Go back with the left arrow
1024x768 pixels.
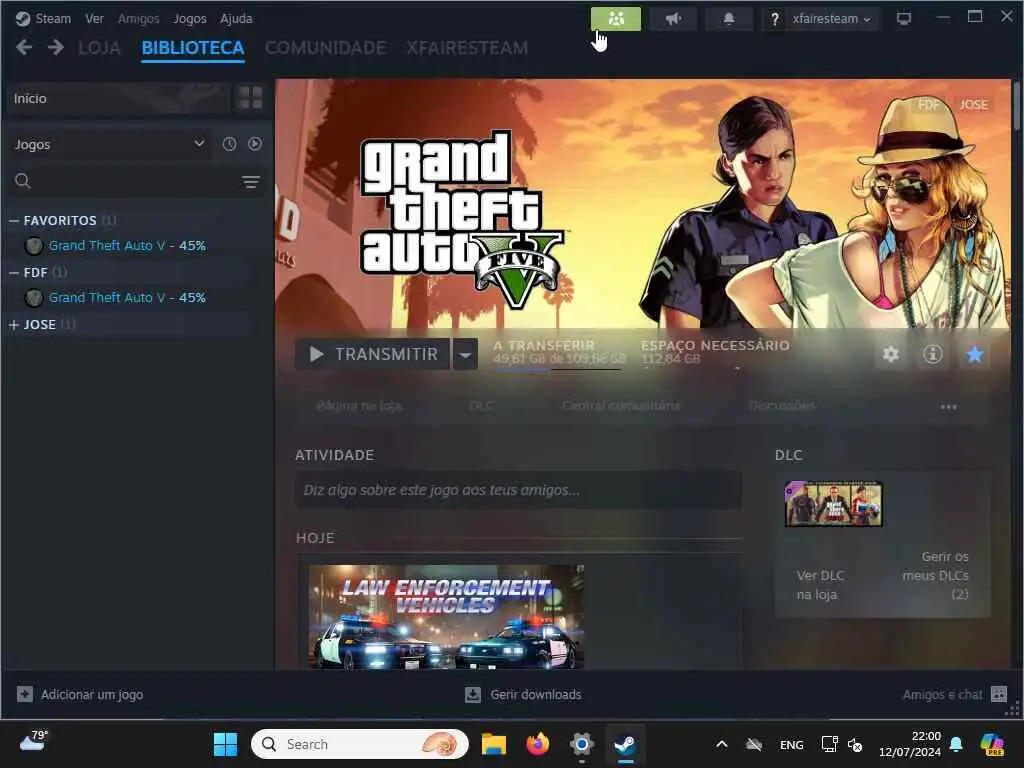tap(24, 47)
